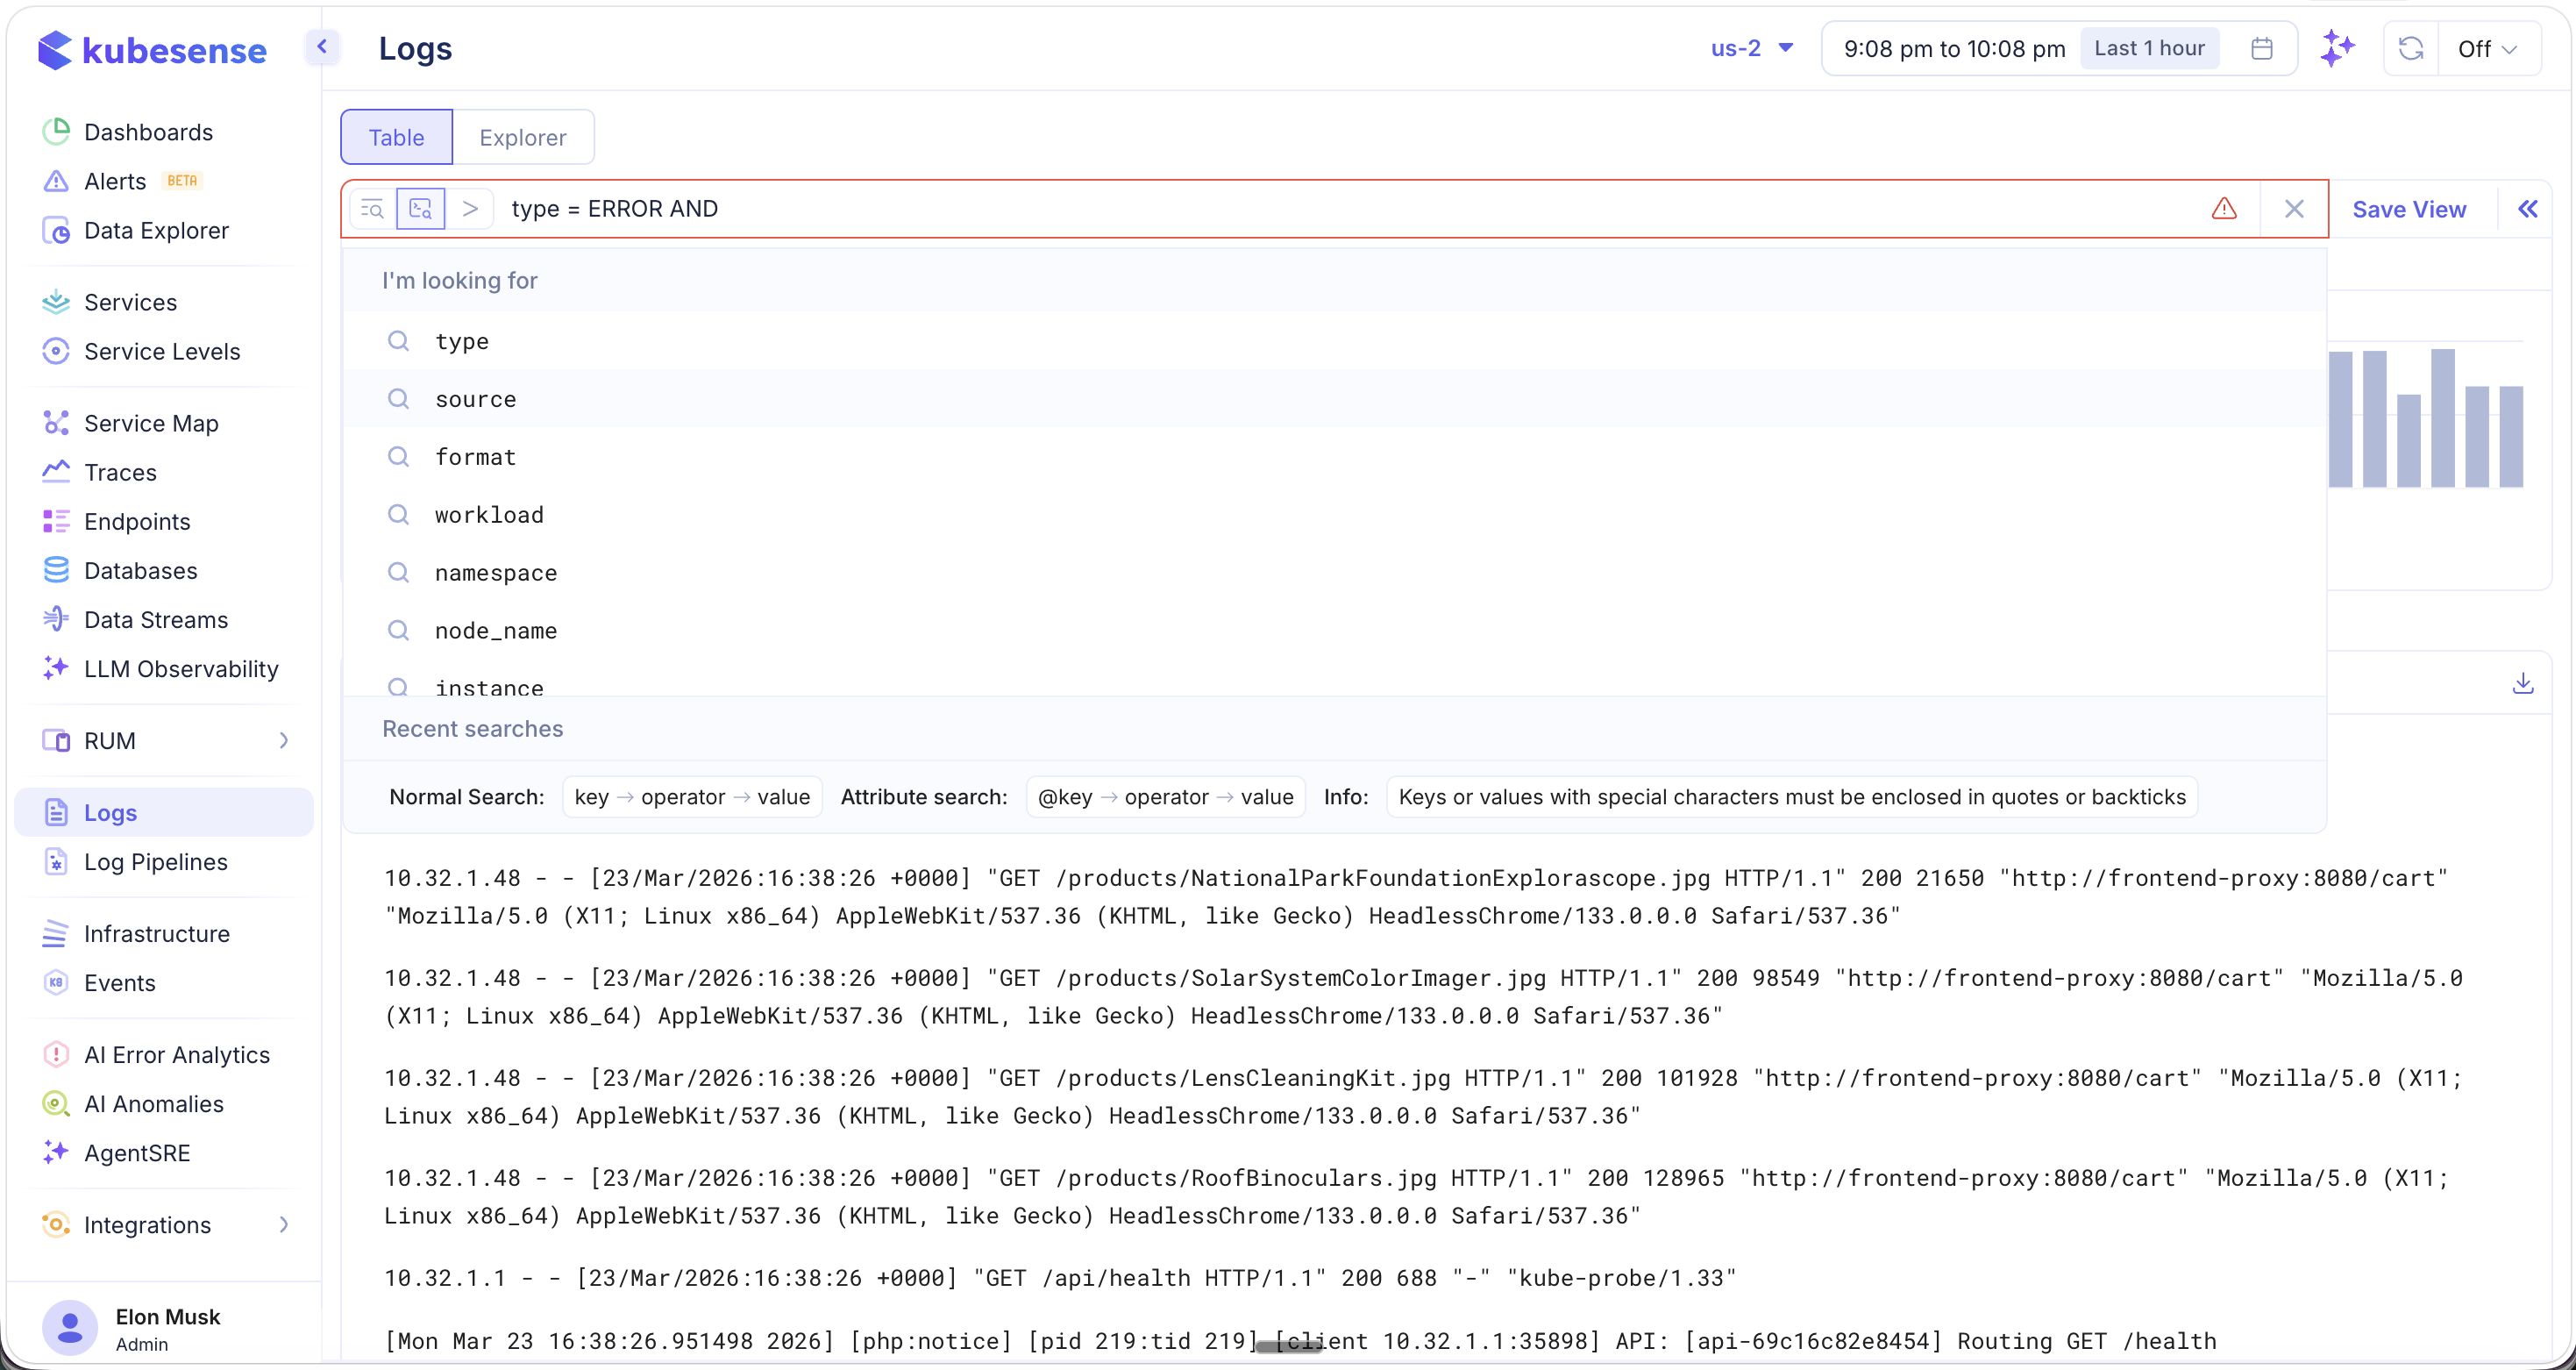The height and width of the screenshot is (1370, 2576).
Task: Open the Service Map sidebar icon
Action: tap(56, 423)
